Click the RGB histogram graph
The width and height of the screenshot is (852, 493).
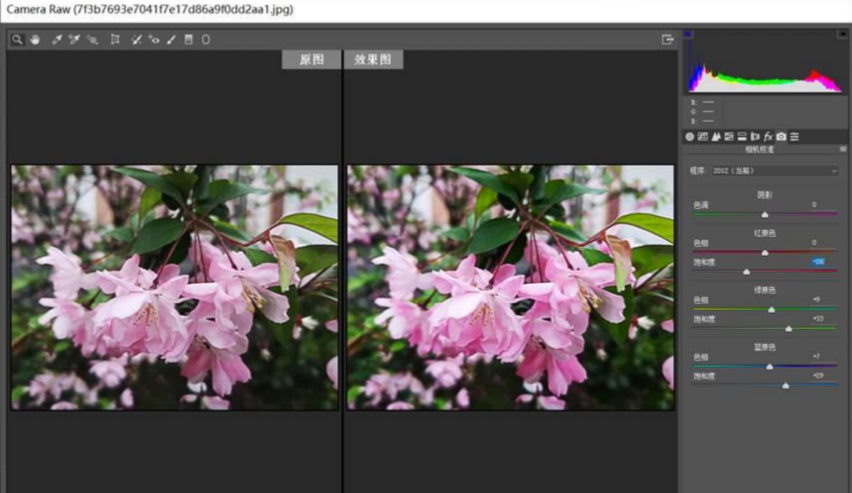[x=765, y=62]
